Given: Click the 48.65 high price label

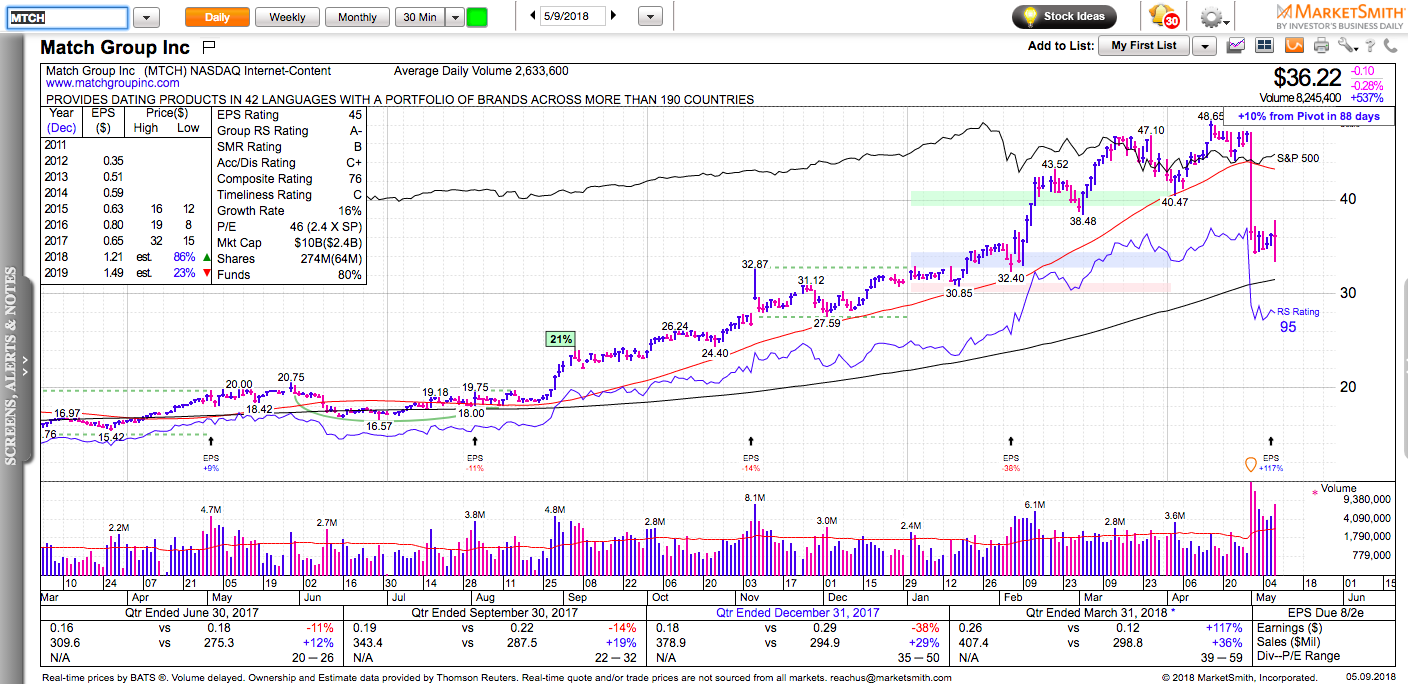Looking at the screenshot, I should coord(1210,116).
